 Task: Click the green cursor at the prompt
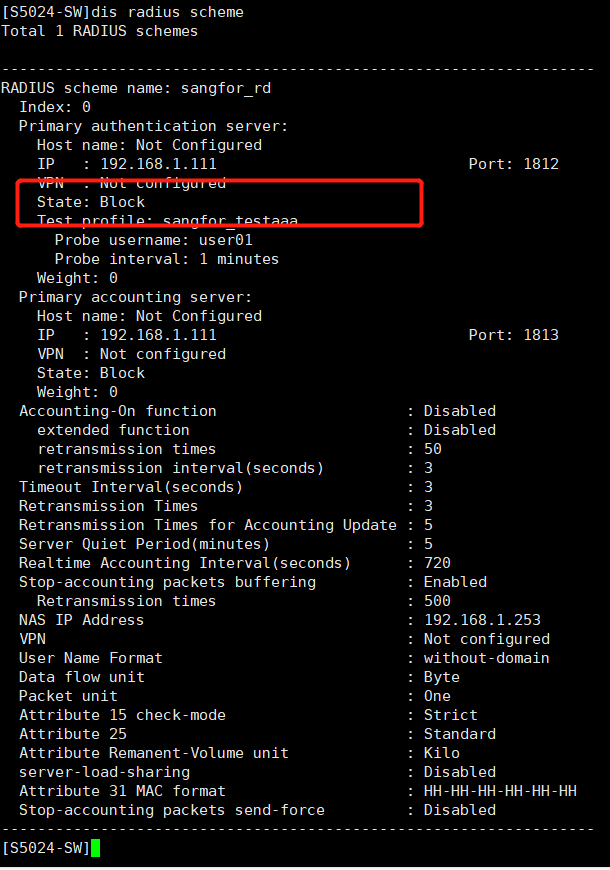[x=95, y=848]
